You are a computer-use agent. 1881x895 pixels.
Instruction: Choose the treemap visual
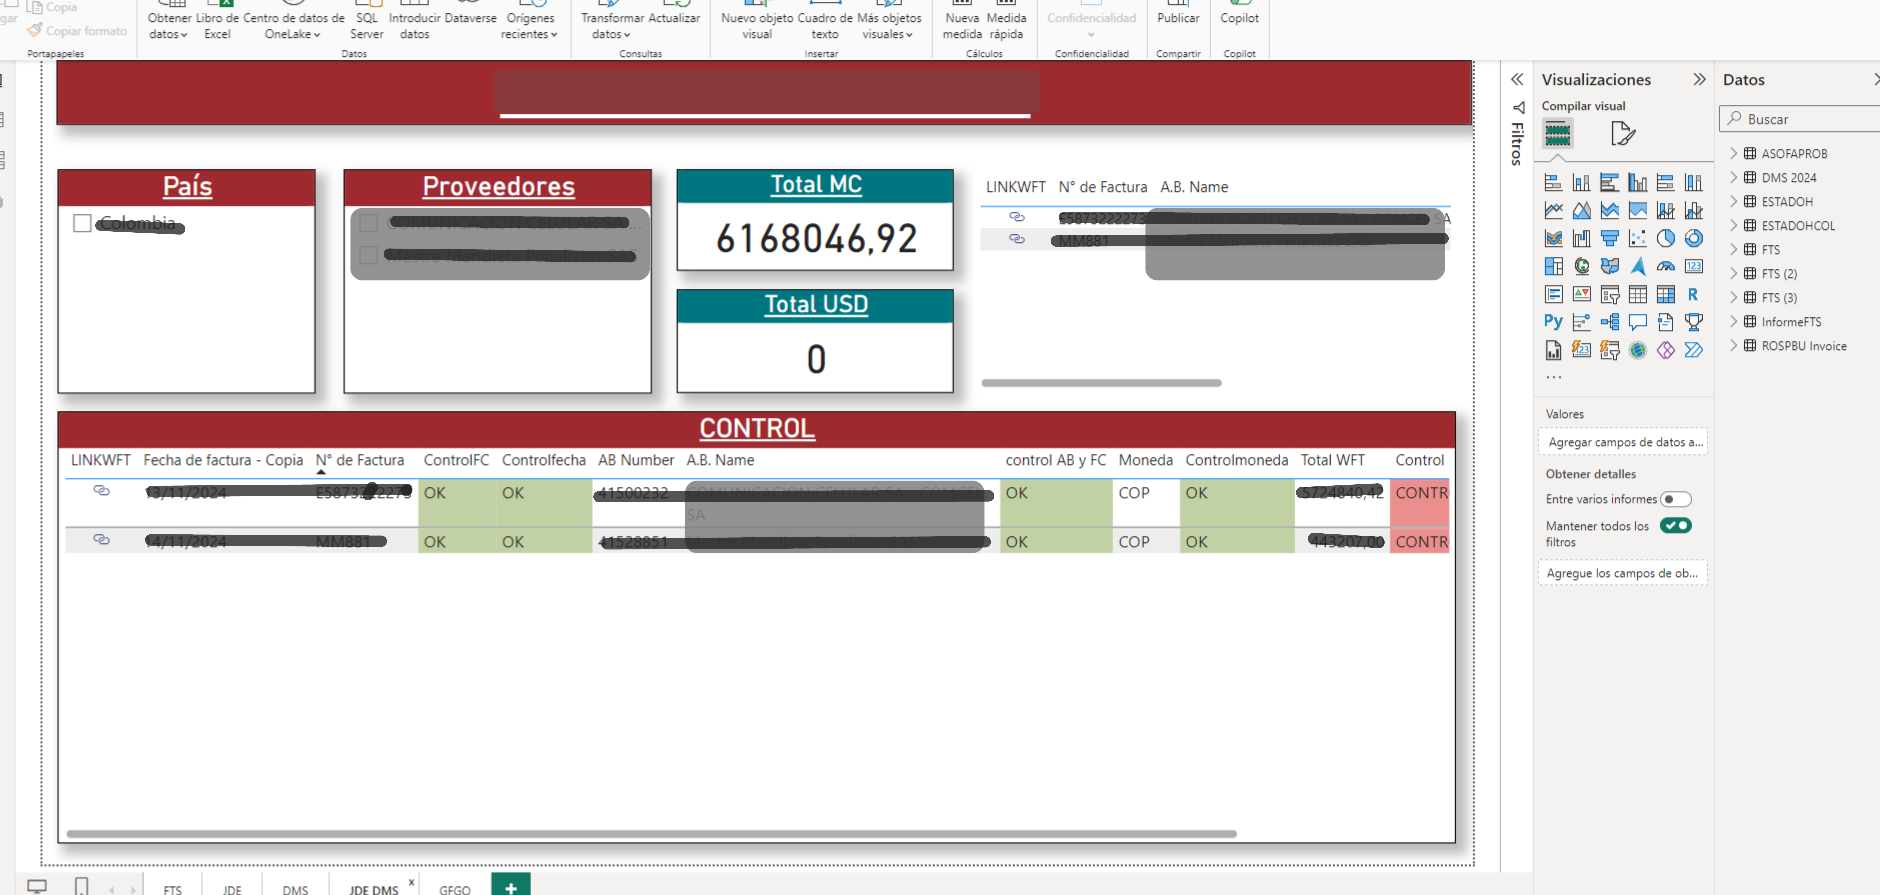1553,267
